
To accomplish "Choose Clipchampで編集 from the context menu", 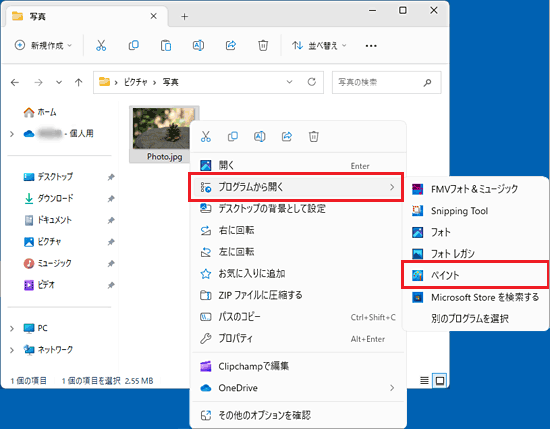I will pos(298,367).
